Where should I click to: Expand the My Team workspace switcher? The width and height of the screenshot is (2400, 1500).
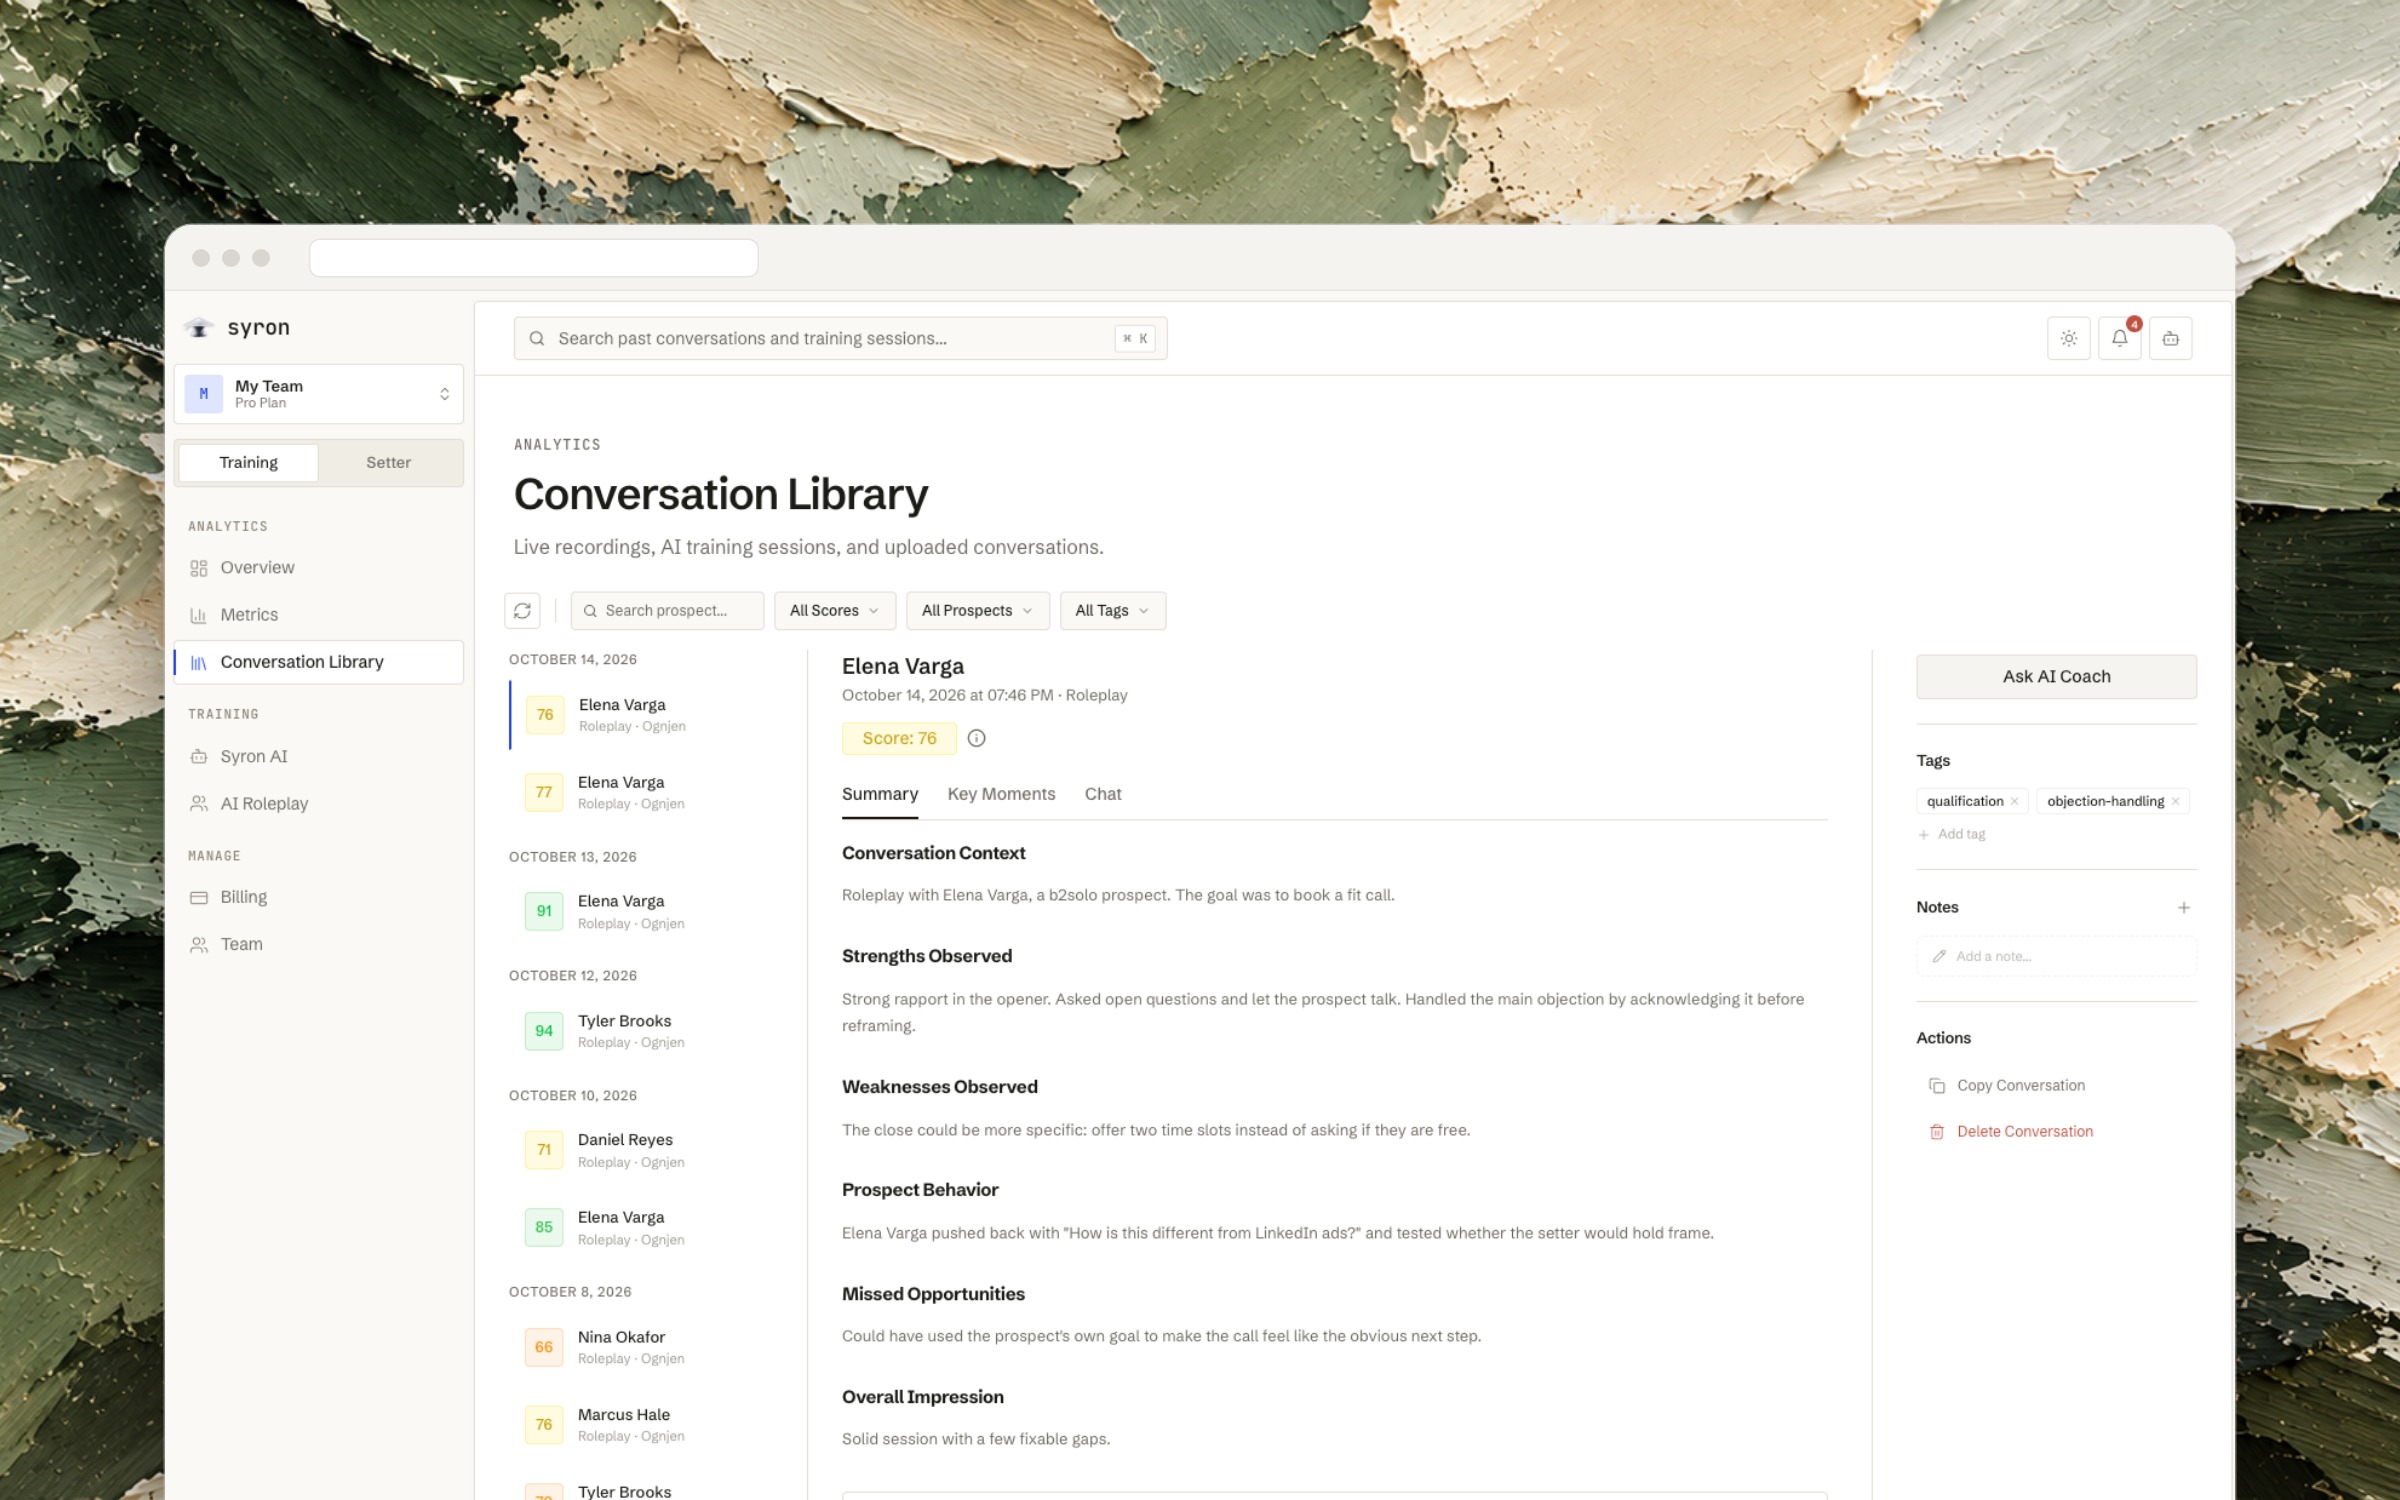pos(318,394)
